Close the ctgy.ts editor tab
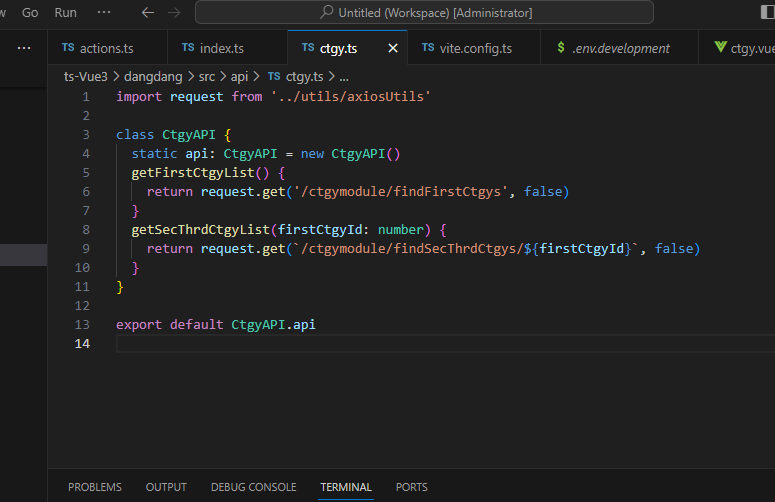The image size is (775, 502). tap(393, 48)
